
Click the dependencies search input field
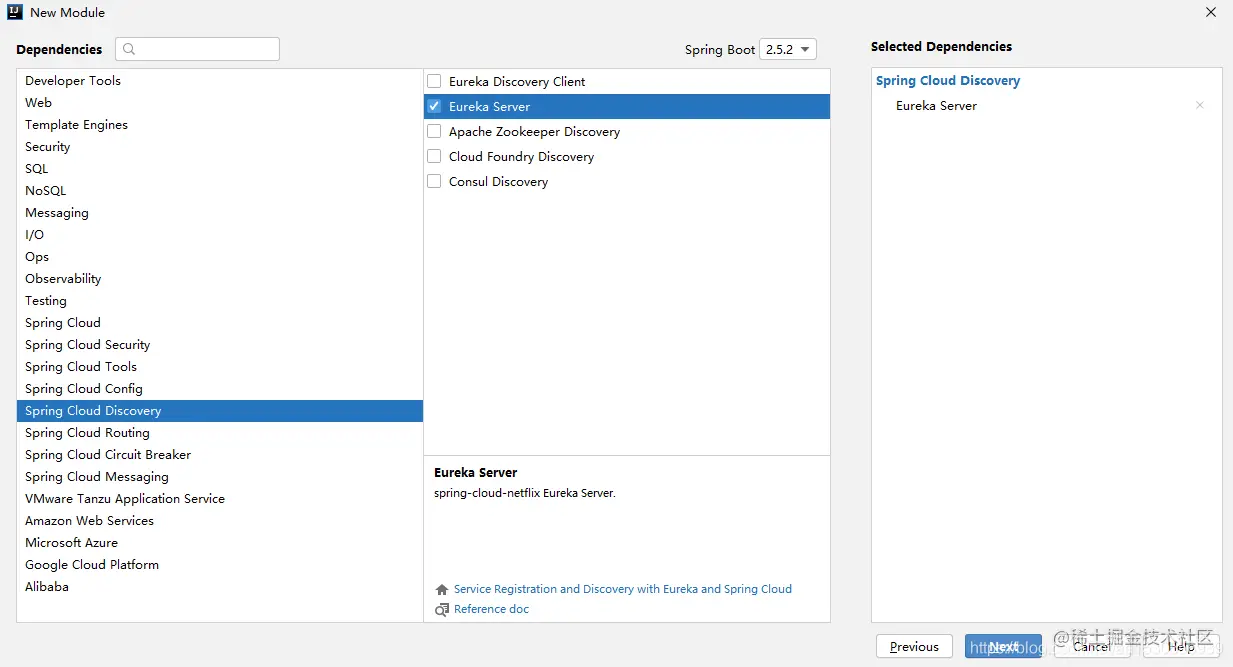(x=197, y=49)
